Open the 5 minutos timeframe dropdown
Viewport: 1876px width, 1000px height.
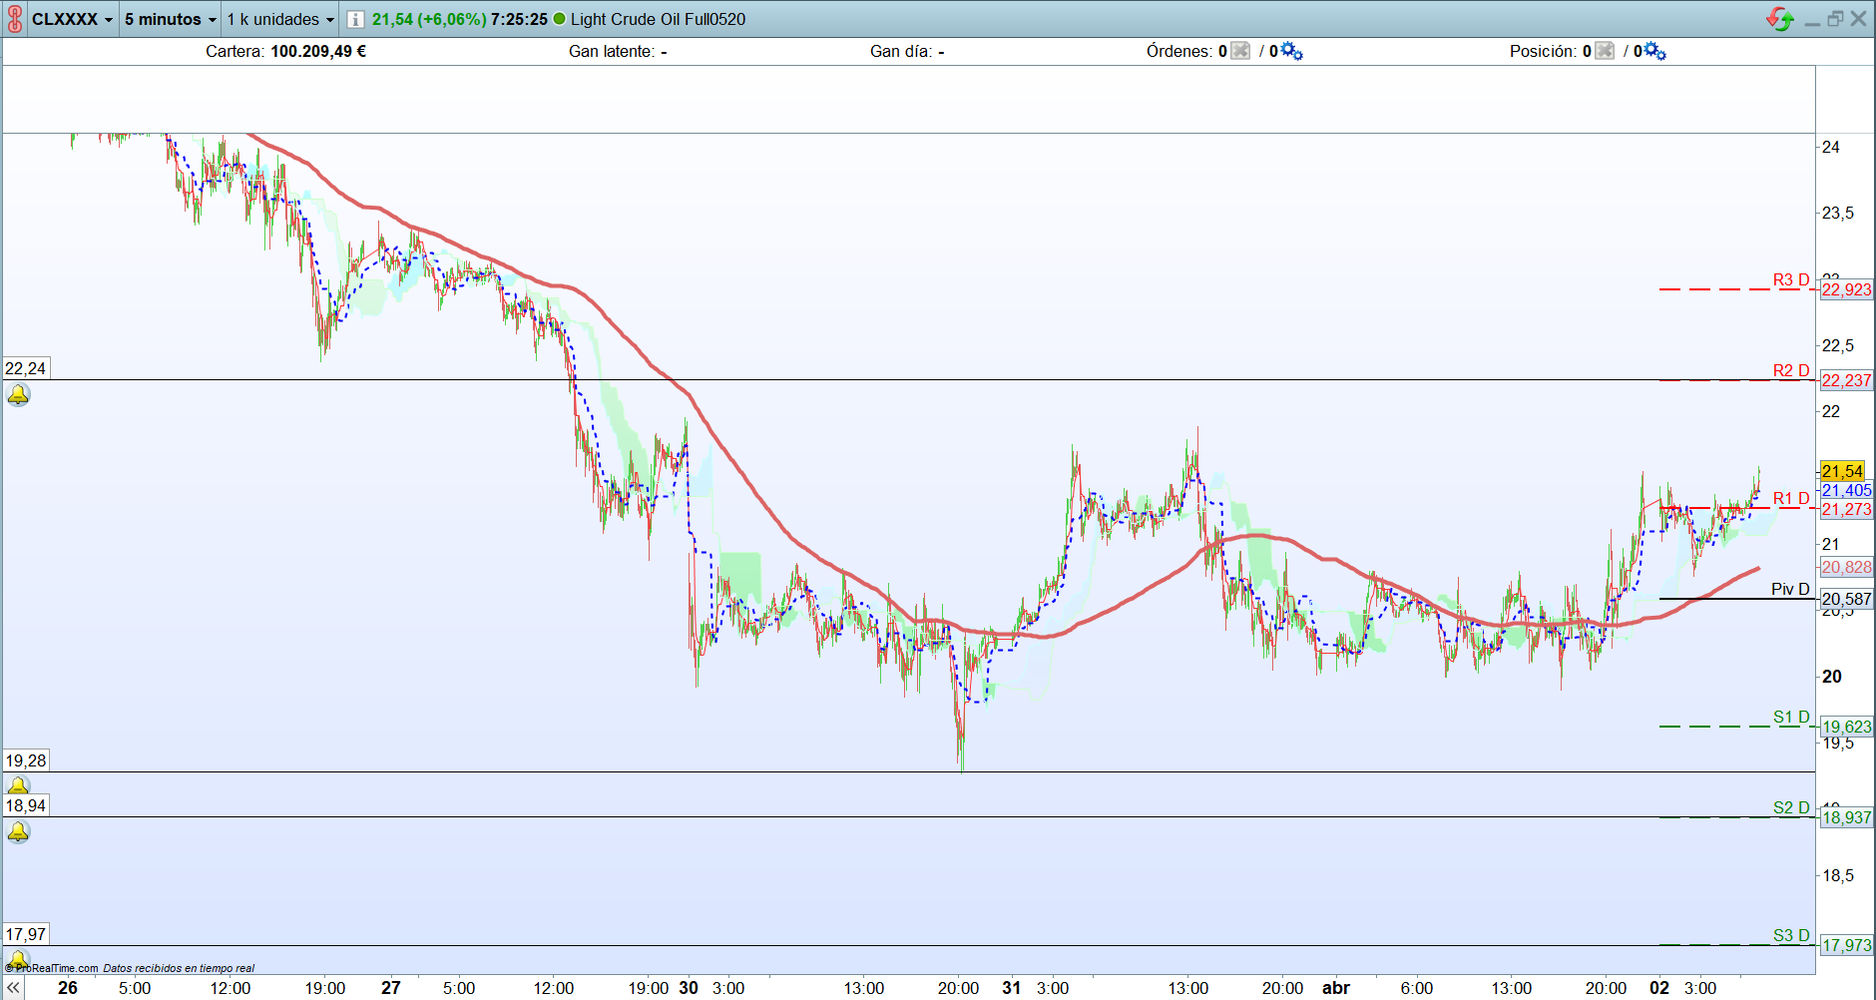[168, 18]
